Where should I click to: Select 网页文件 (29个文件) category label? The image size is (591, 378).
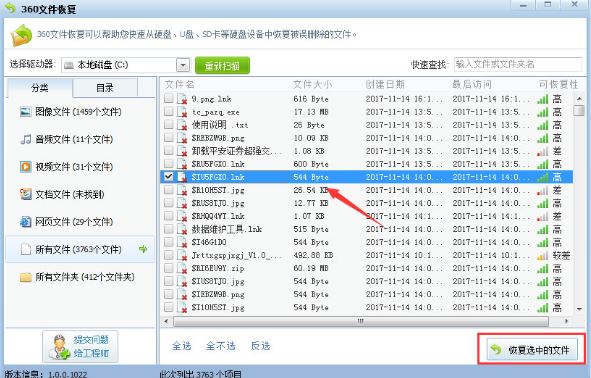pos(74,222)
